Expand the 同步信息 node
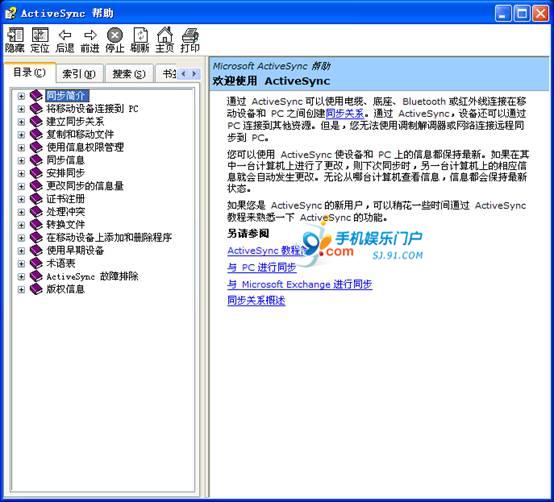The image size is (554, 502). (x=21, y=160)
